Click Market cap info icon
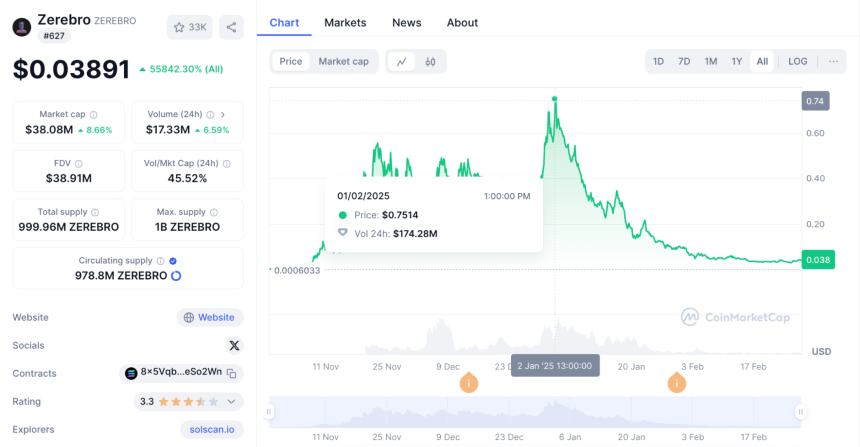 [94, 115]
